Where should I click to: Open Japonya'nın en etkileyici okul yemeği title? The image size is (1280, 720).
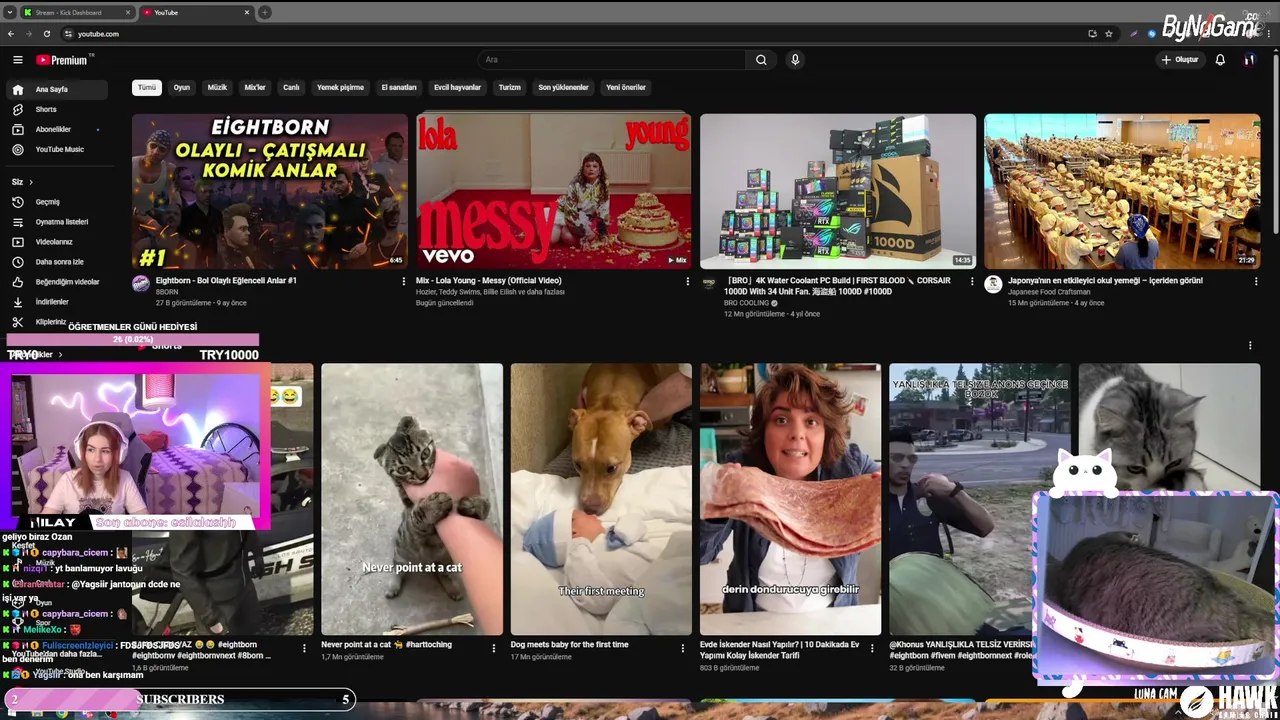tap(1105, 281)
